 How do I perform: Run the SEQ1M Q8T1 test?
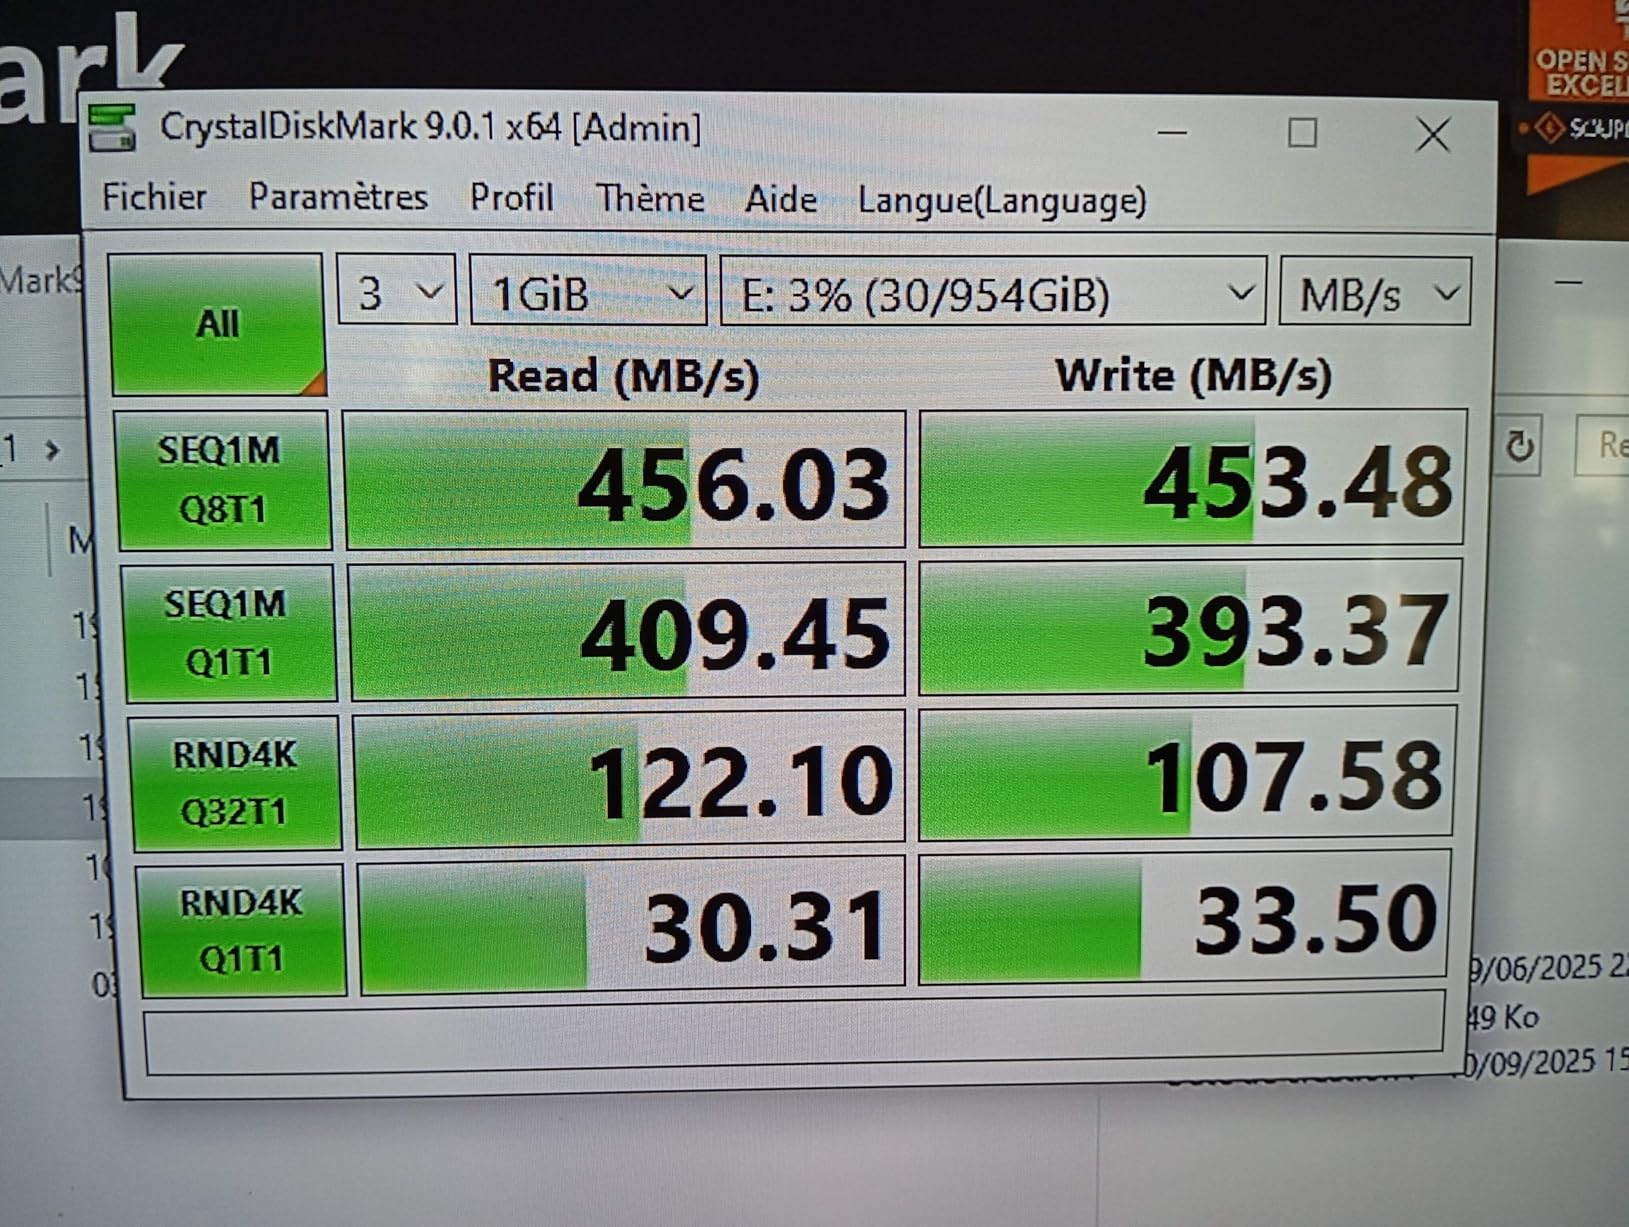click(x=222, y=480)
